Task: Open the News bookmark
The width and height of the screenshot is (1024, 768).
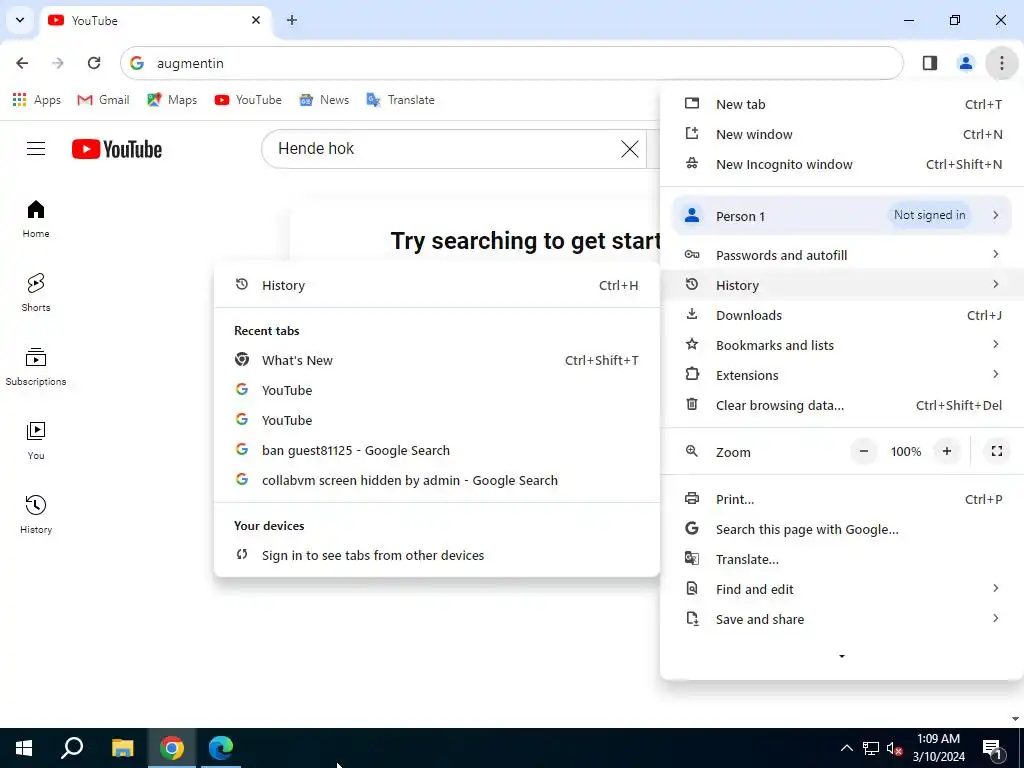Action: pos(324,100)
